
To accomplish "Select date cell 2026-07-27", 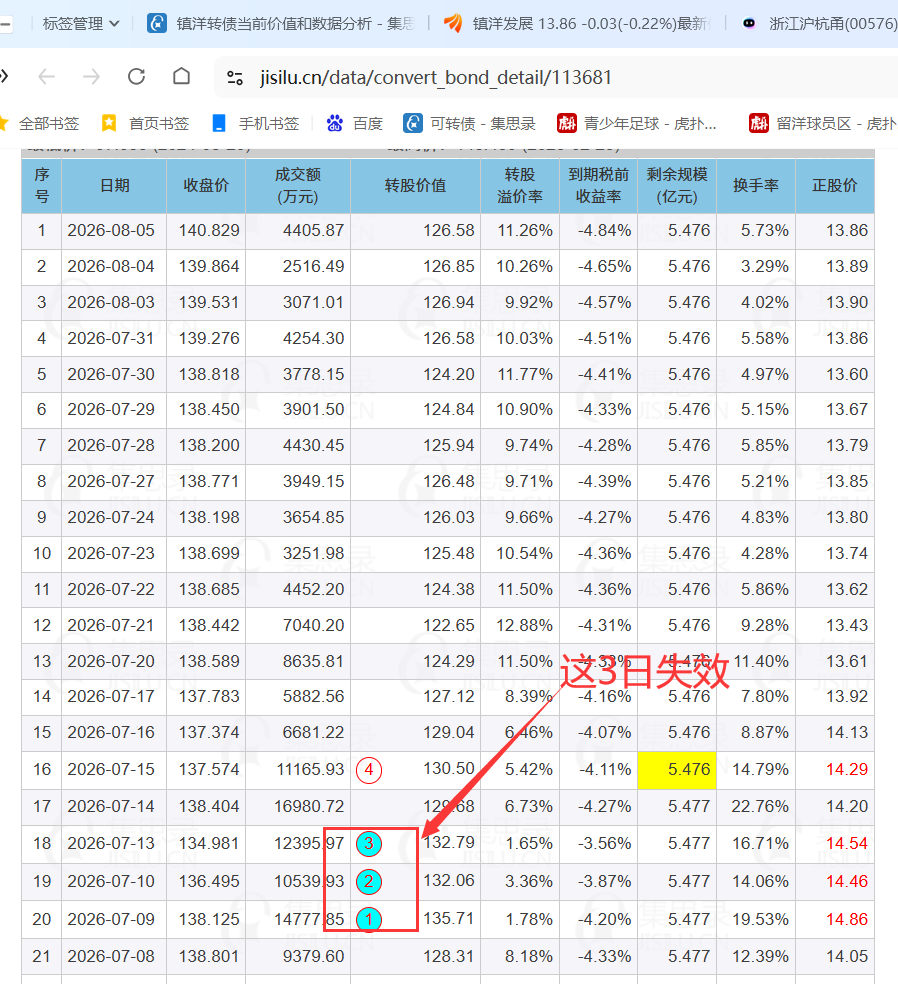I will tap(111, 481).
